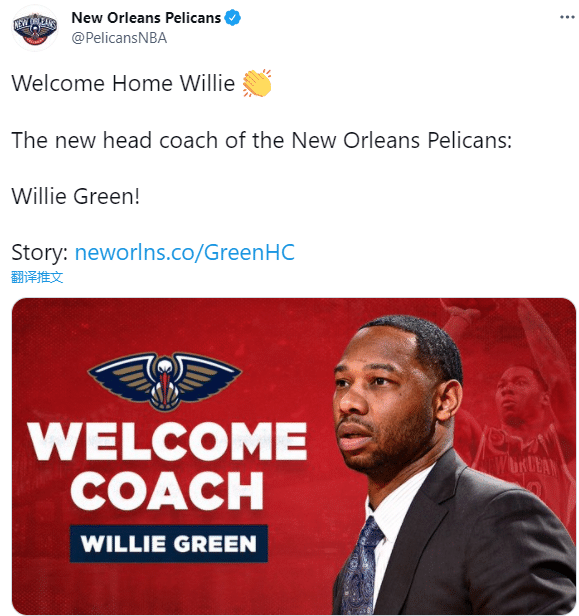
Task: Click the clapping hands emoji
Action: [x=257, y=83]
